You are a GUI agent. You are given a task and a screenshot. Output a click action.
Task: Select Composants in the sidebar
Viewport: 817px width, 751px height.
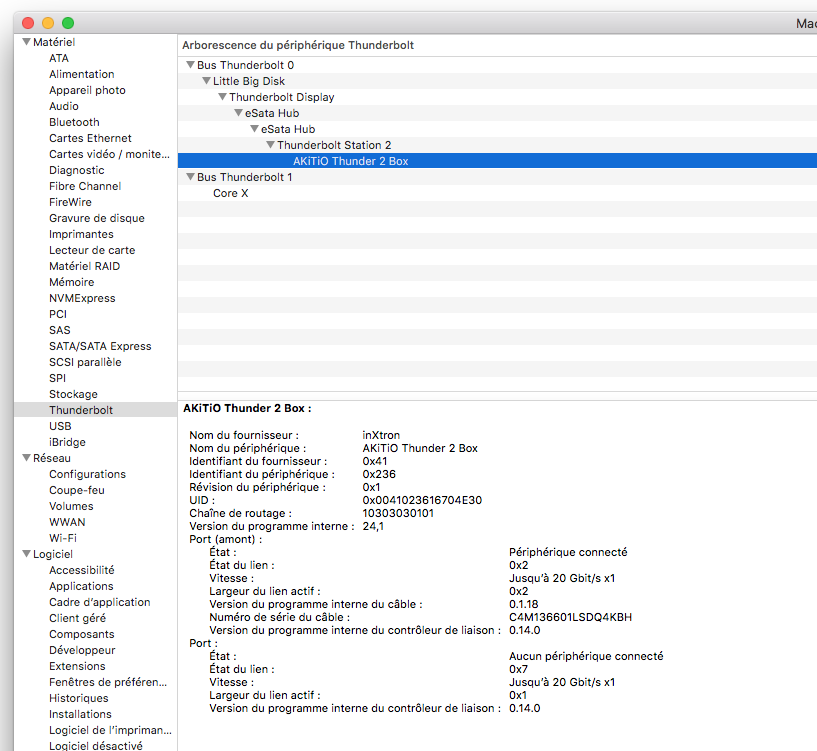(x=82, y=634)
